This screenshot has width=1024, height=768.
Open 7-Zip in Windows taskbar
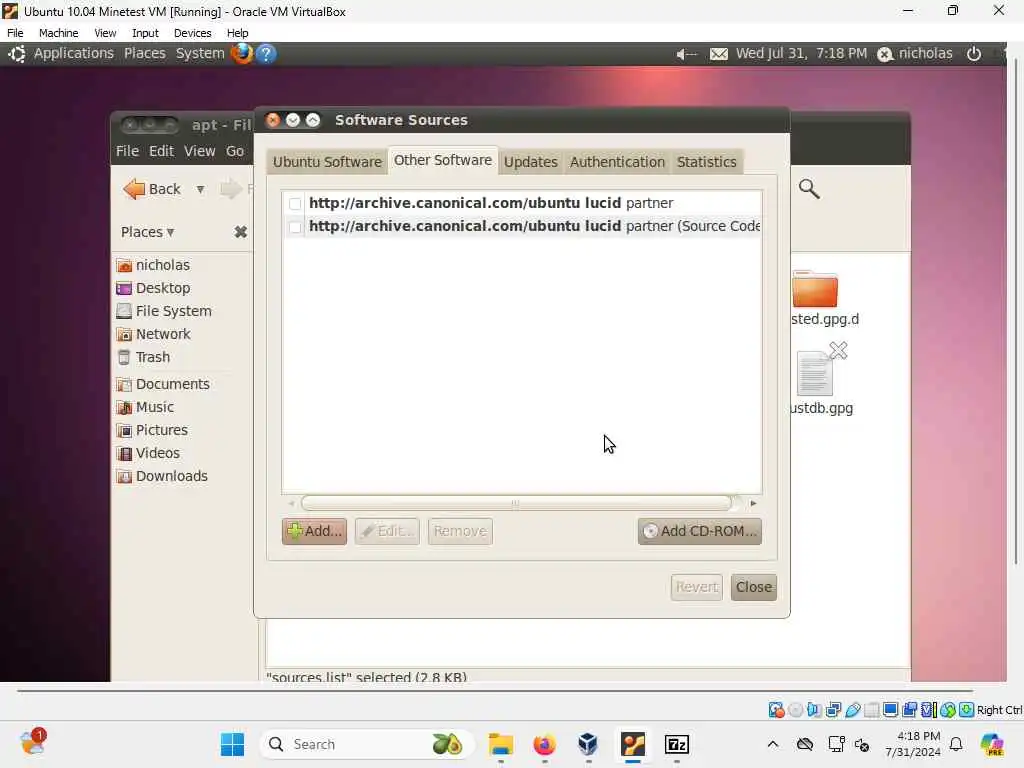[677, 744]
